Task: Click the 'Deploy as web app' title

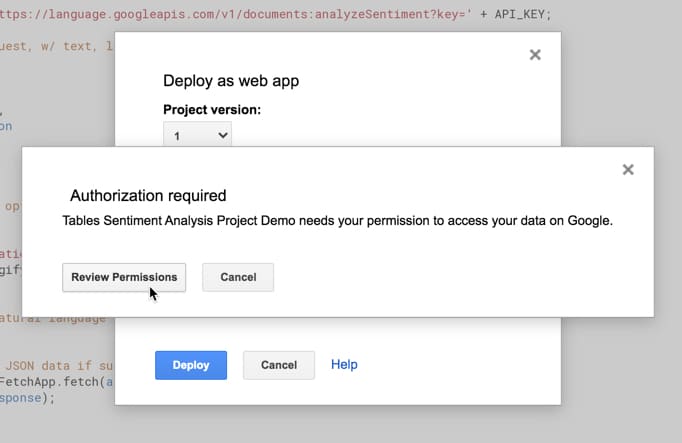Action: [x=231, y=81]
